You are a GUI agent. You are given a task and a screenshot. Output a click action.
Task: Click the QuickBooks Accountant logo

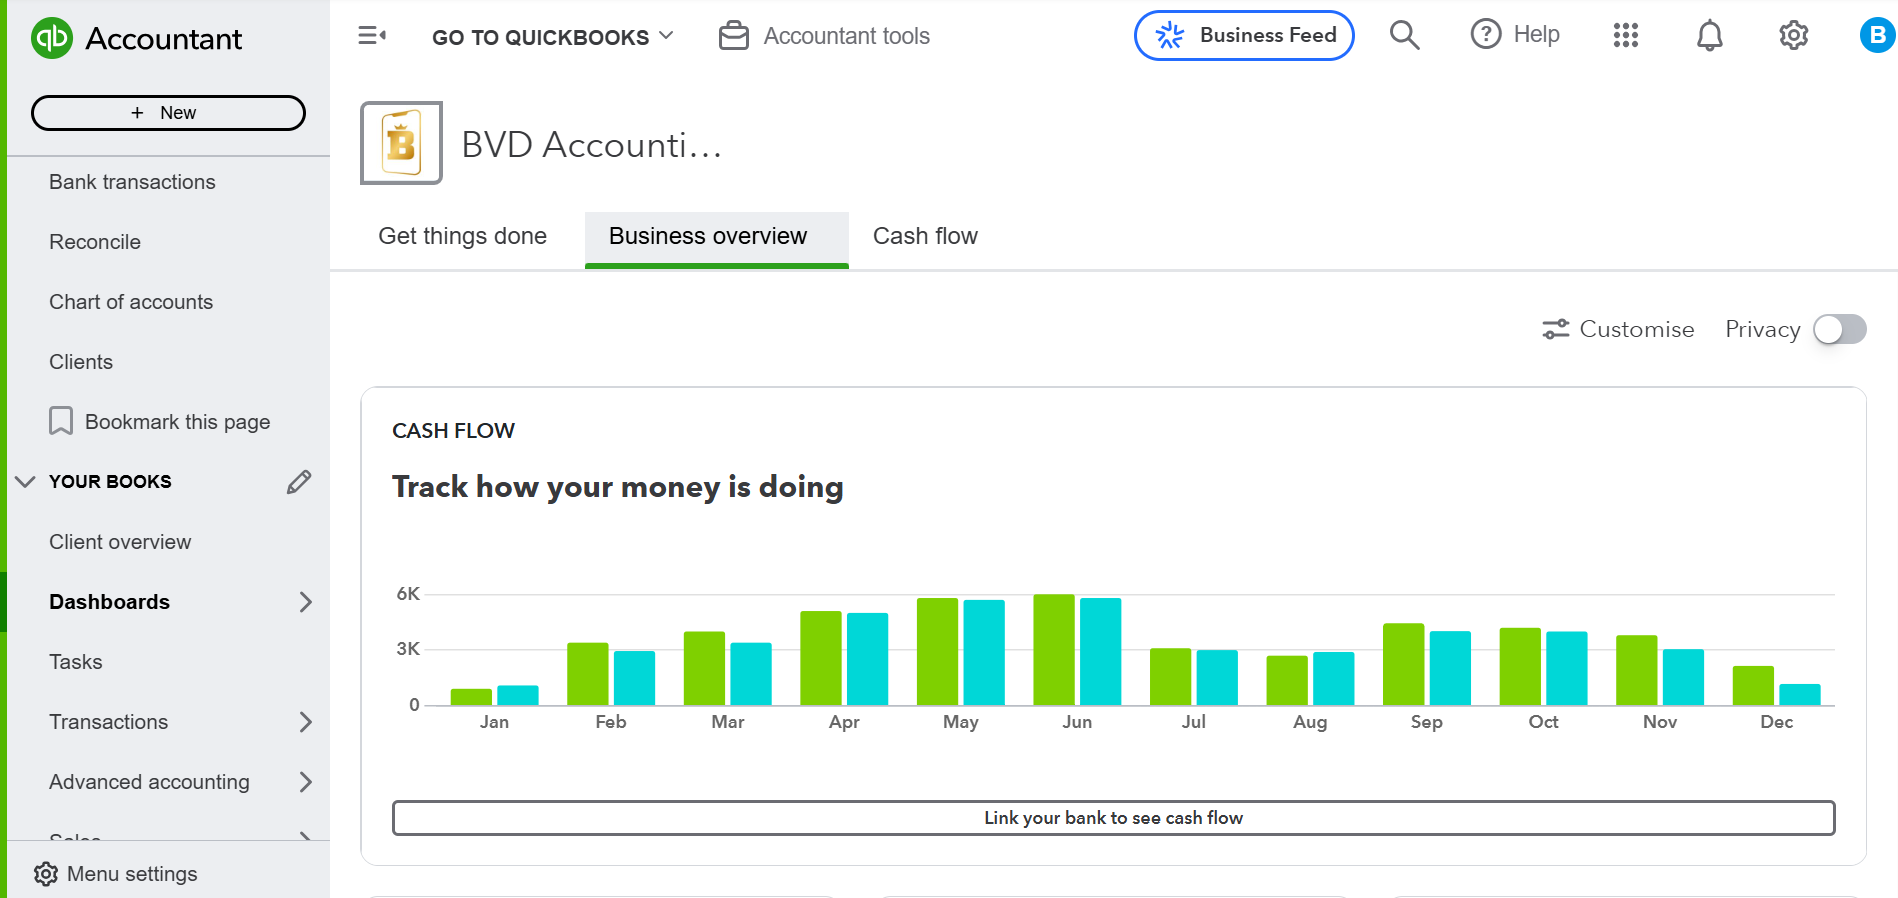(137, 38)
